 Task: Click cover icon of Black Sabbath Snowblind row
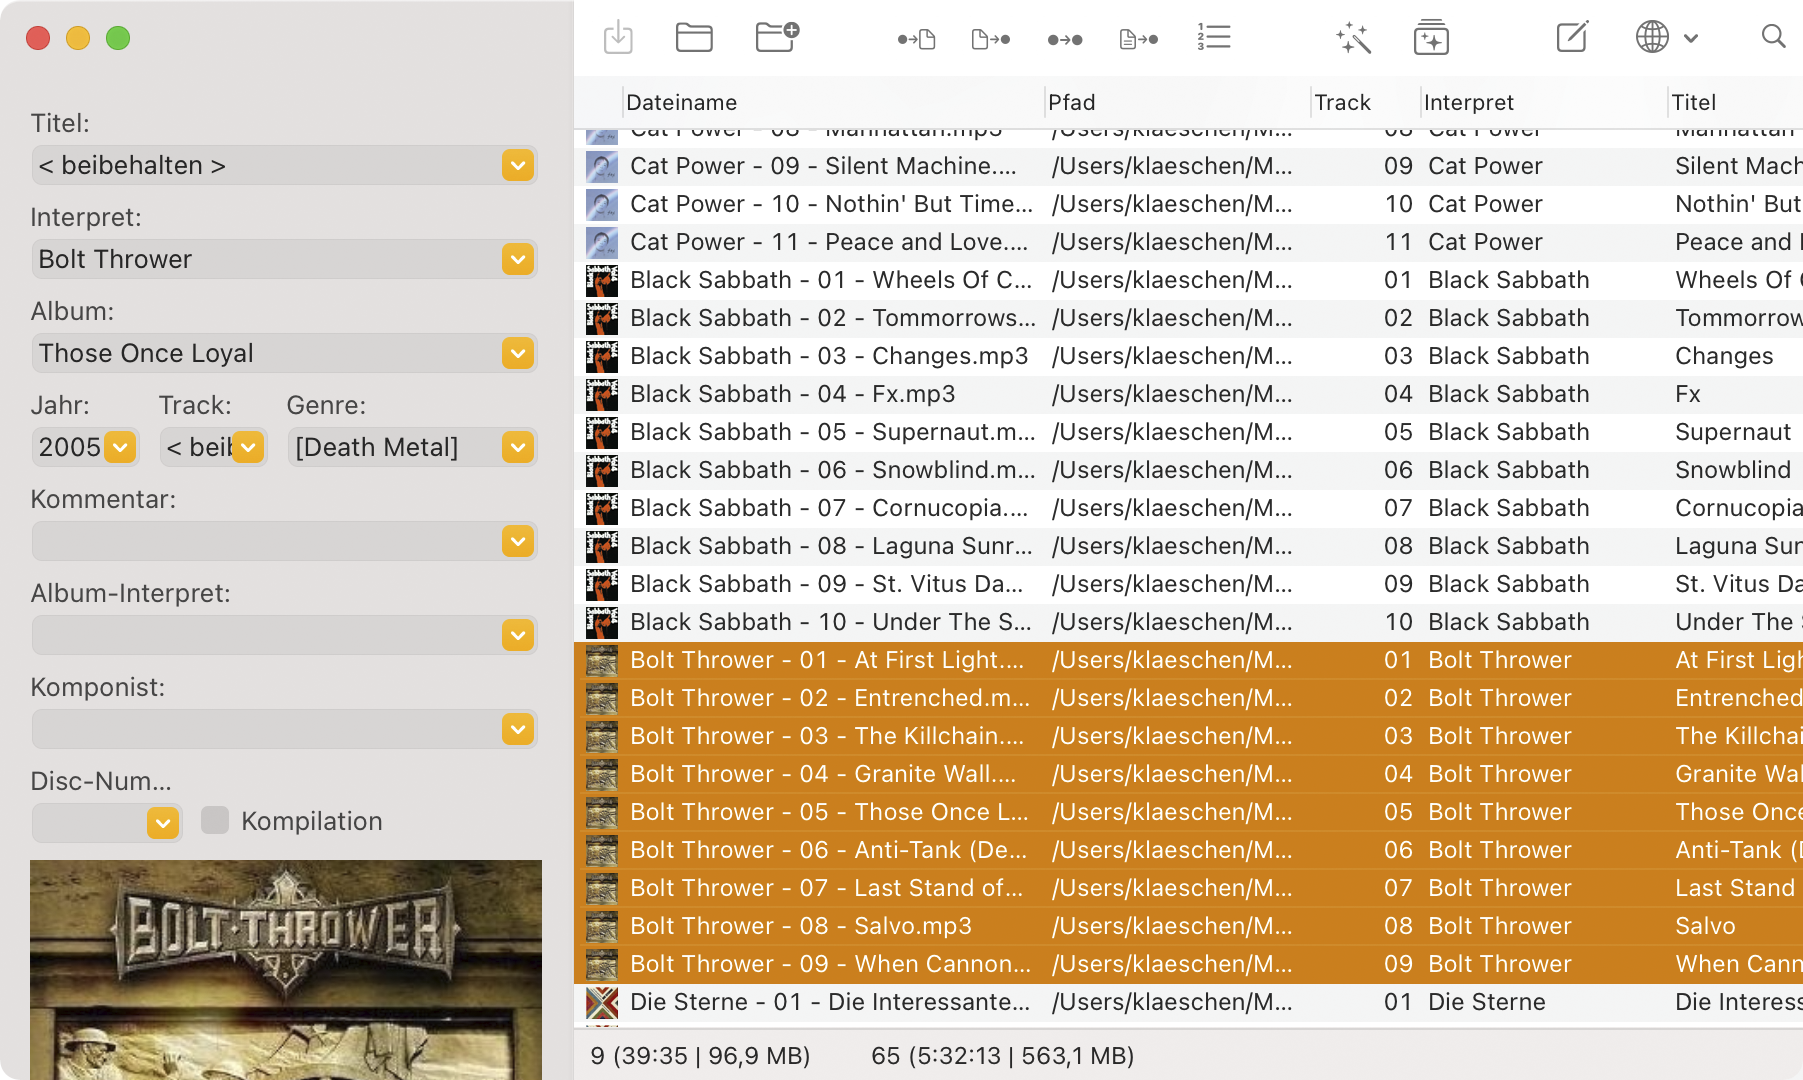[x=602, y=470]
